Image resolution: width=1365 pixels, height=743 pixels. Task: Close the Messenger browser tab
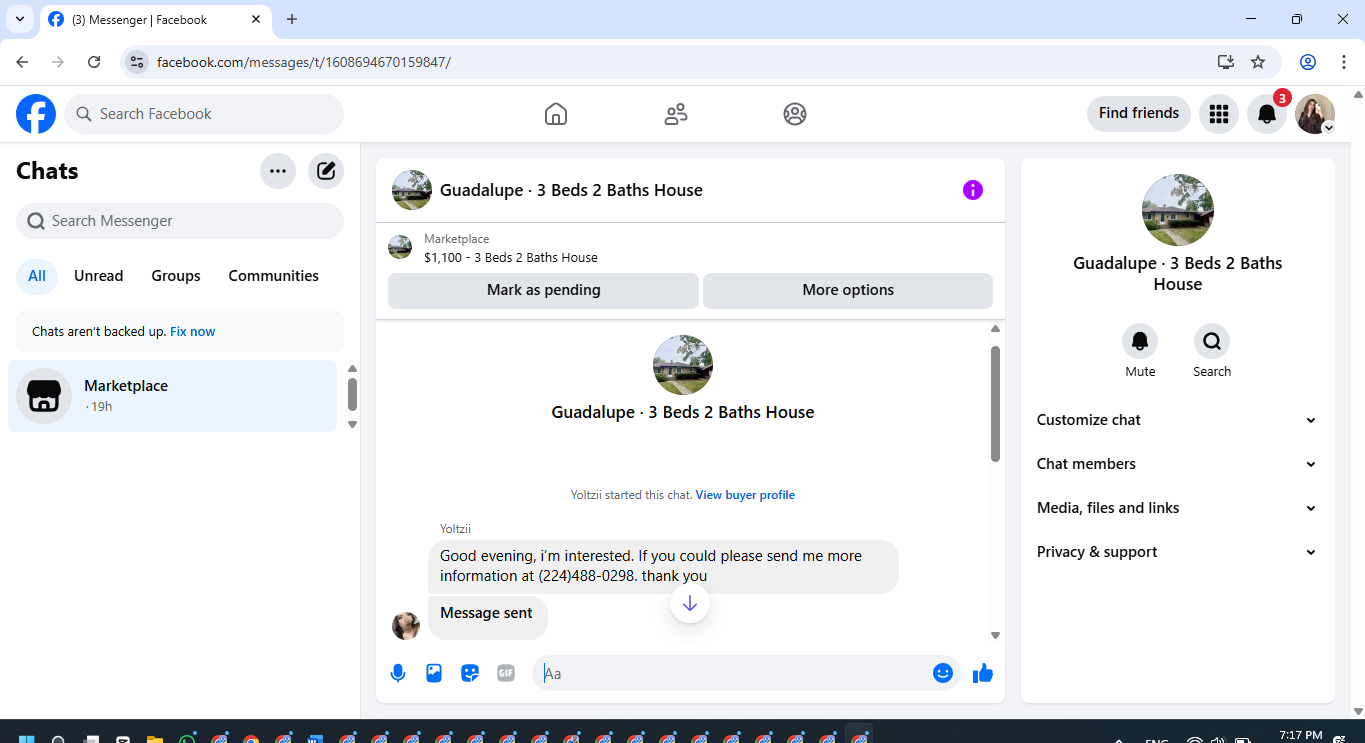coord(256,19)
